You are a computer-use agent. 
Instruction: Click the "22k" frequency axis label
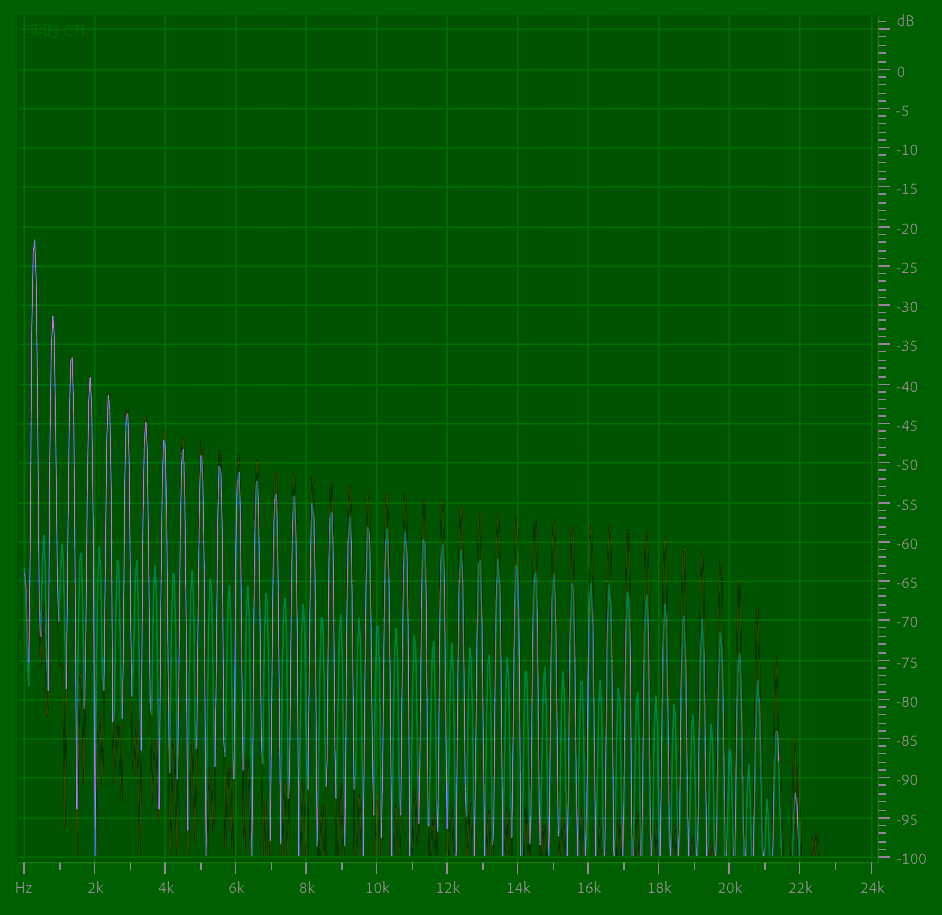coord(800,888)
